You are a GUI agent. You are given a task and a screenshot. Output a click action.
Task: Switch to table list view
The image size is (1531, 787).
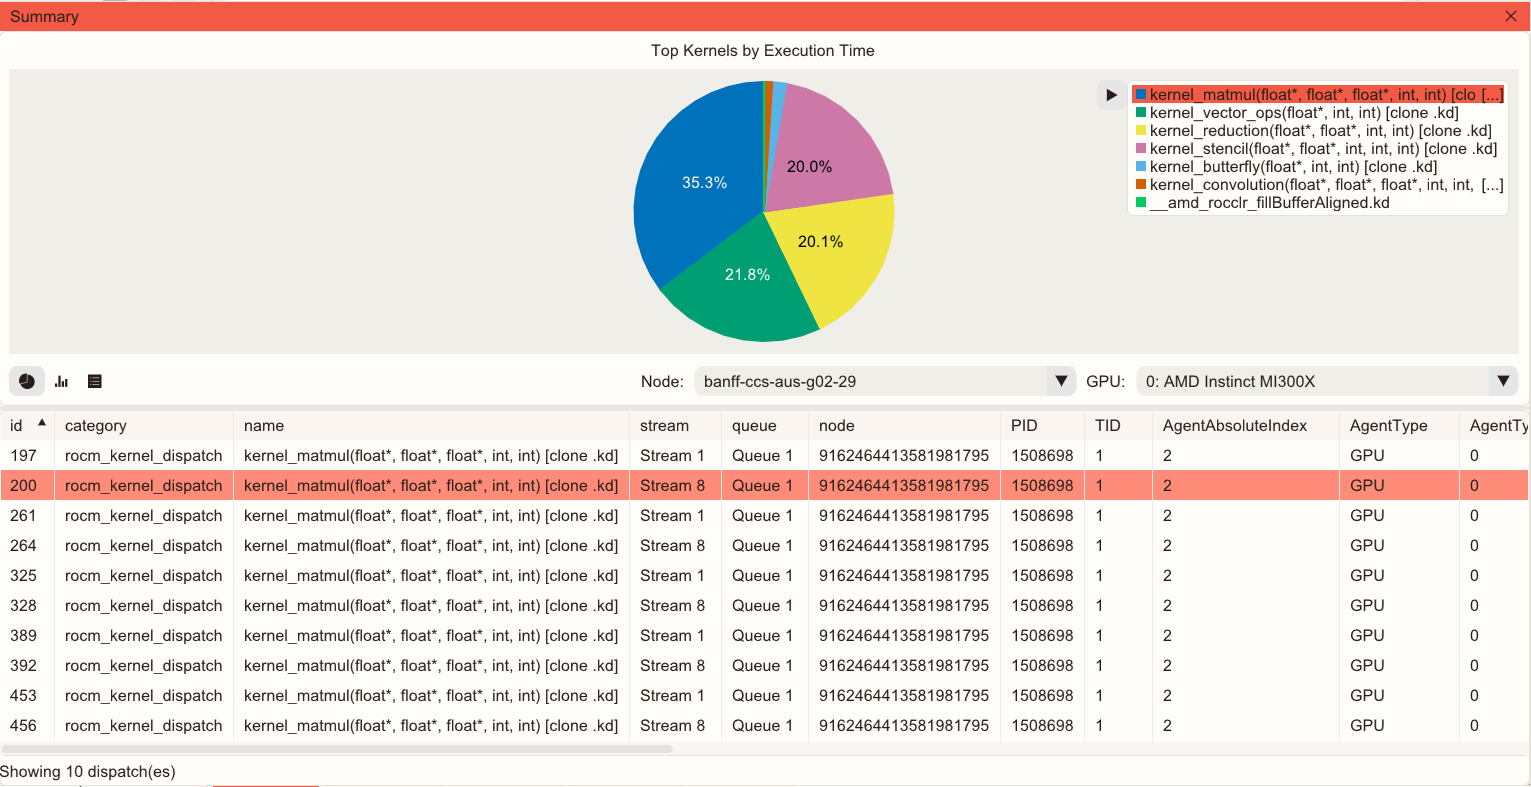pos(95,381)
